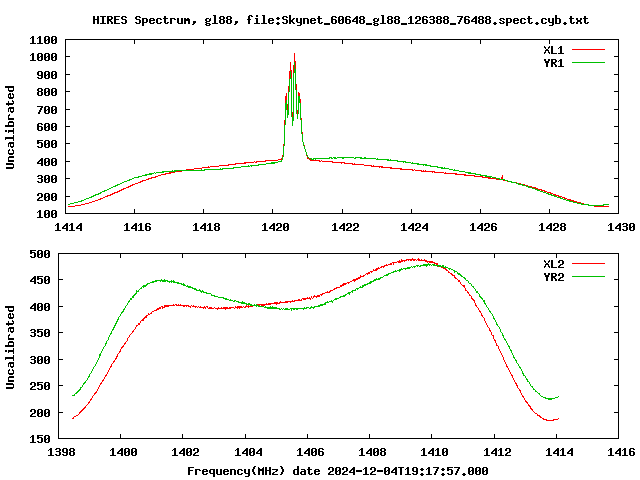
Task: Click the HIRES Spectrum plot title
Action: pos(340,20)
